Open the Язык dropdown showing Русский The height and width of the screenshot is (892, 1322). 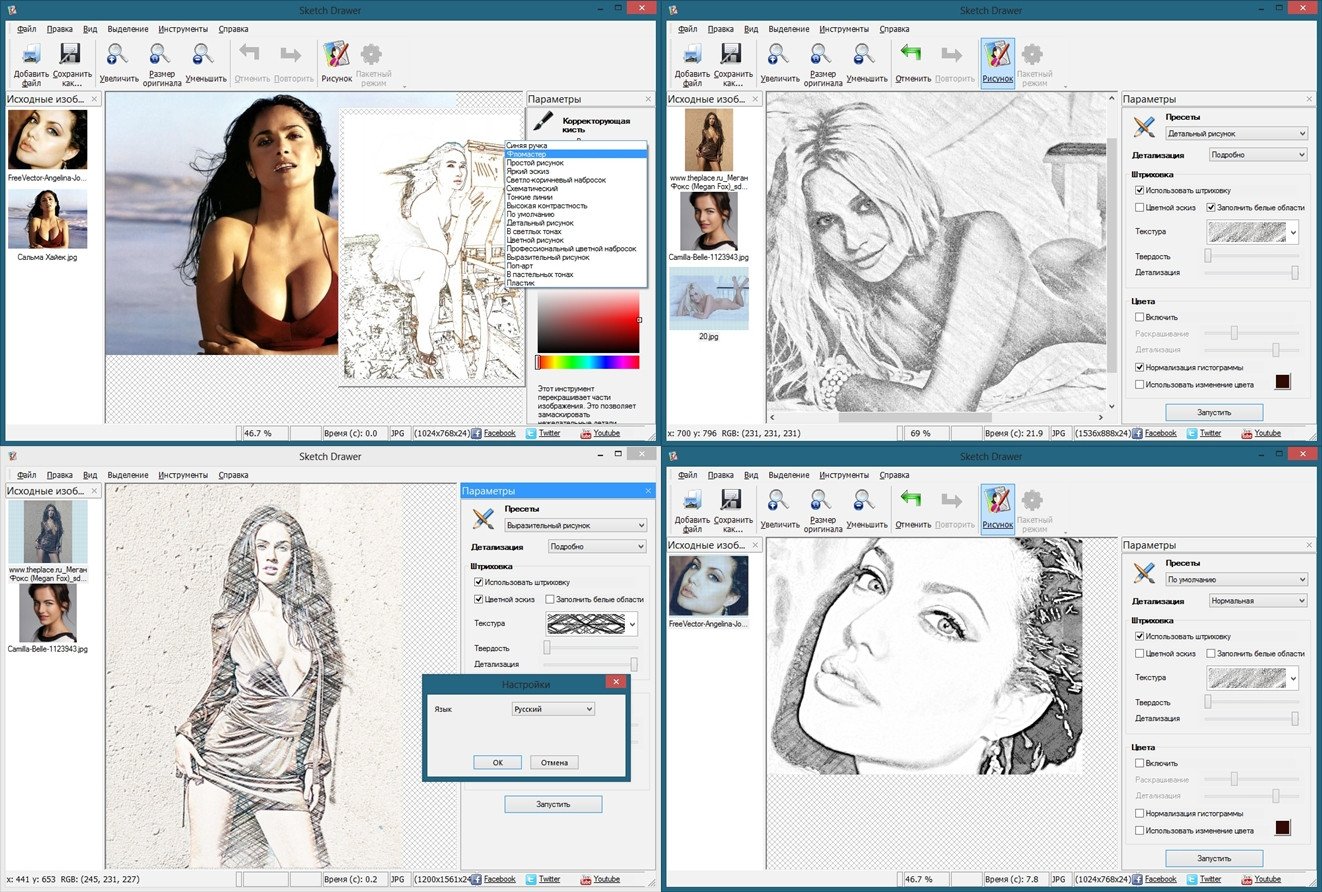pyautogui.click(x=553, y=709)
